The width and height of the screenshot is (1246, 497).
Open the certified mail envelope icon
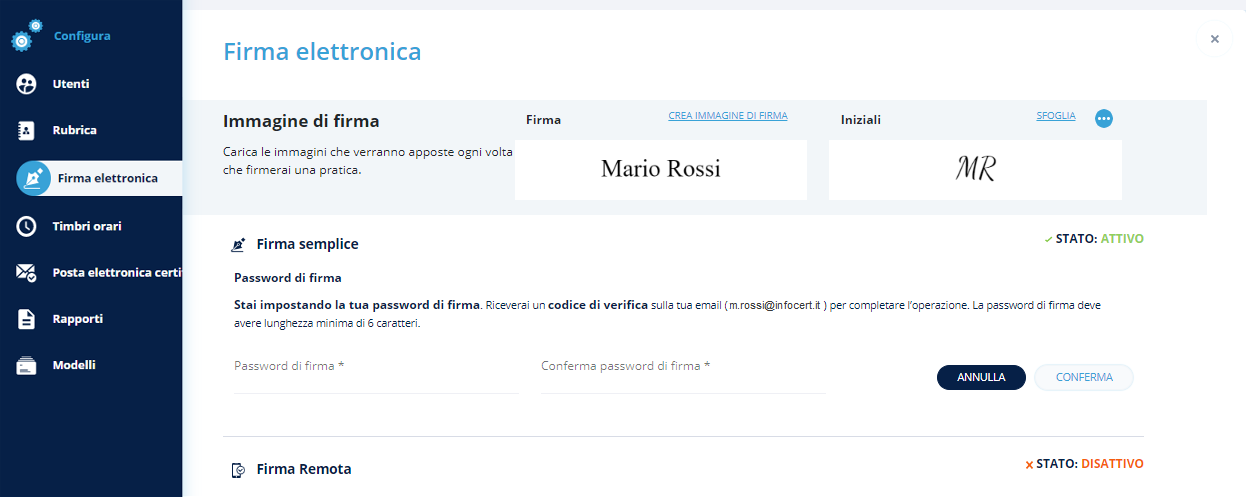[x=27, y=273]
